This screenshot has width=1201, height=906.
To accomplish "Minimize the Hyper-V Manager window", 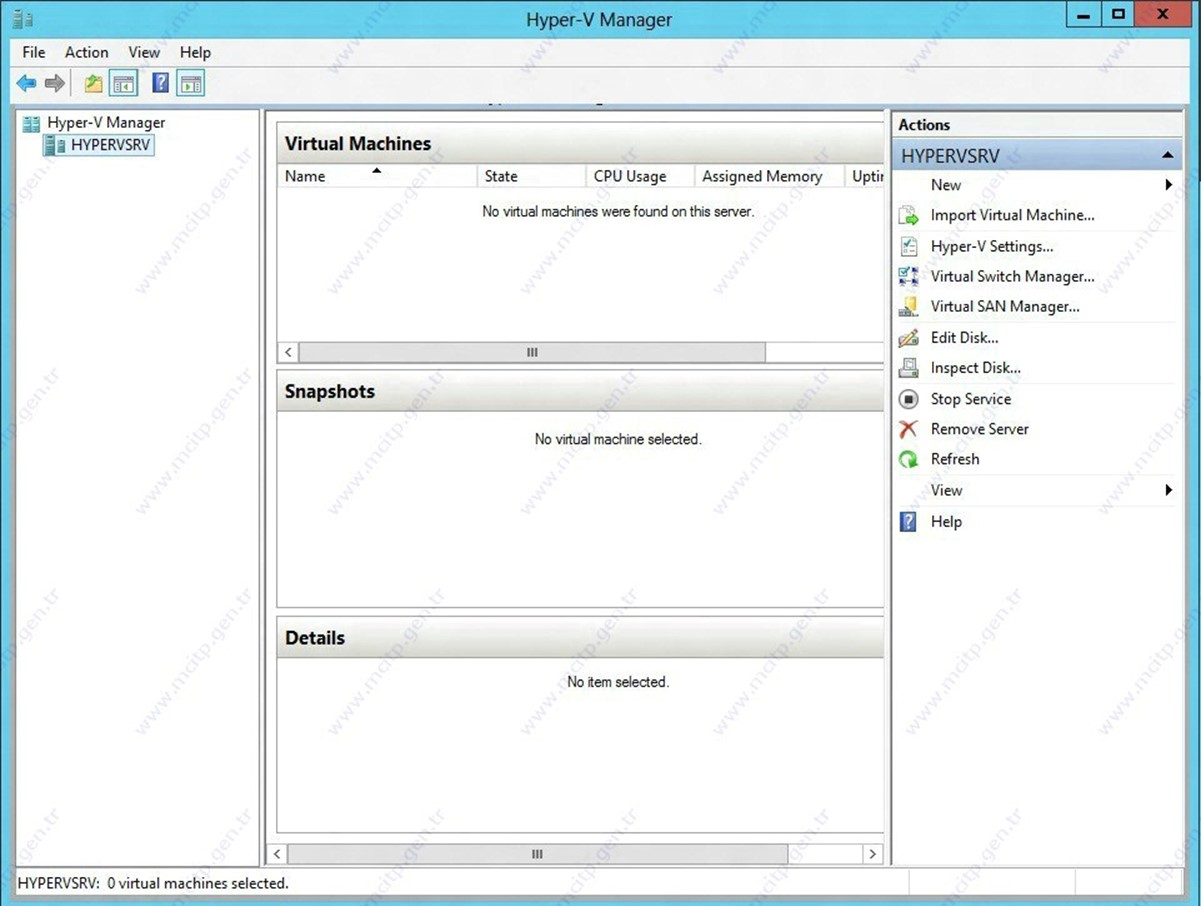I will point(1083,15).
